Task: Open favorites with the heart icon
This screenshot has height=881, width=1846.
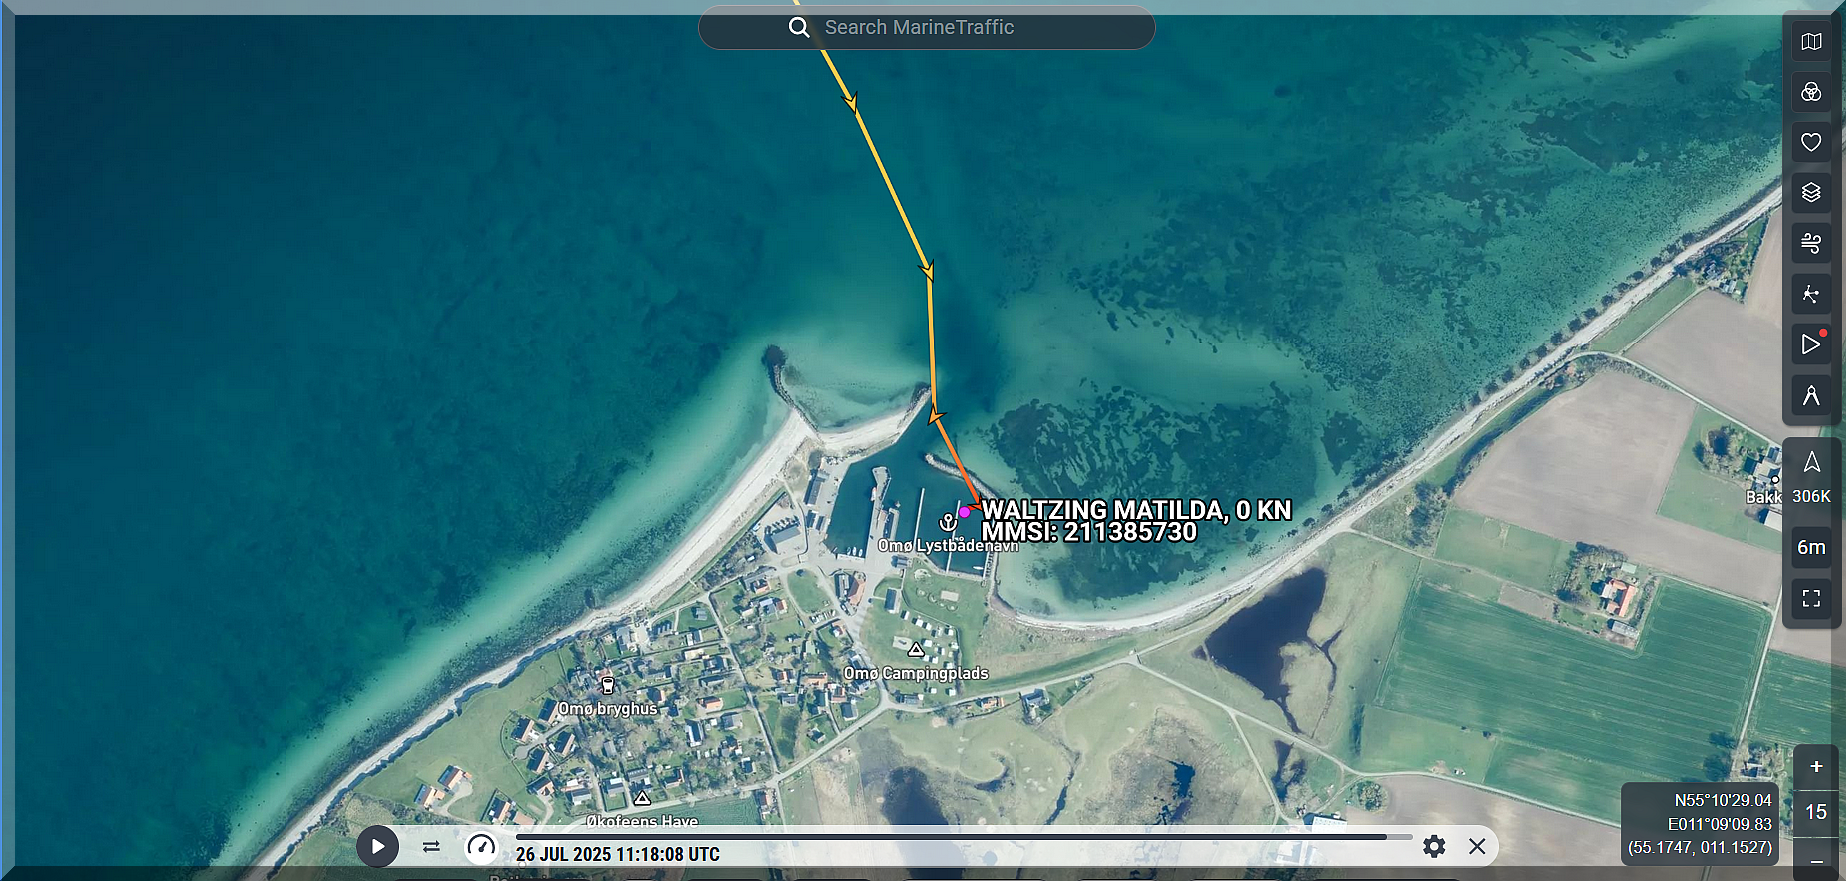Action: click(1811, 143)
